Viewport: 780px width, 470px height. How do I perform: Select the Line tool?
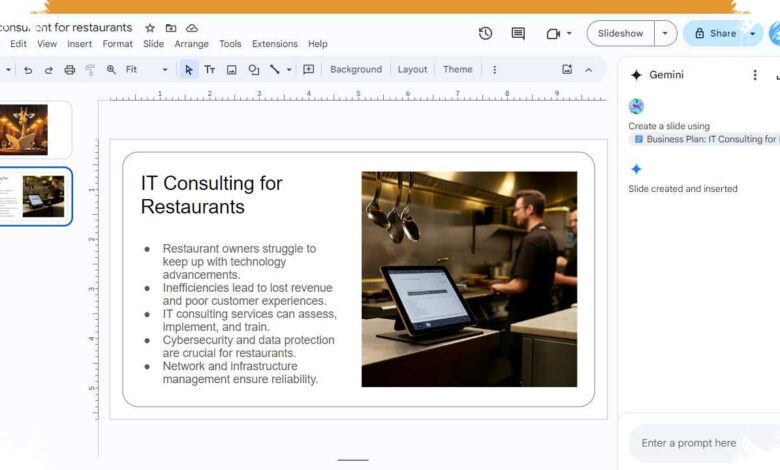275,70
